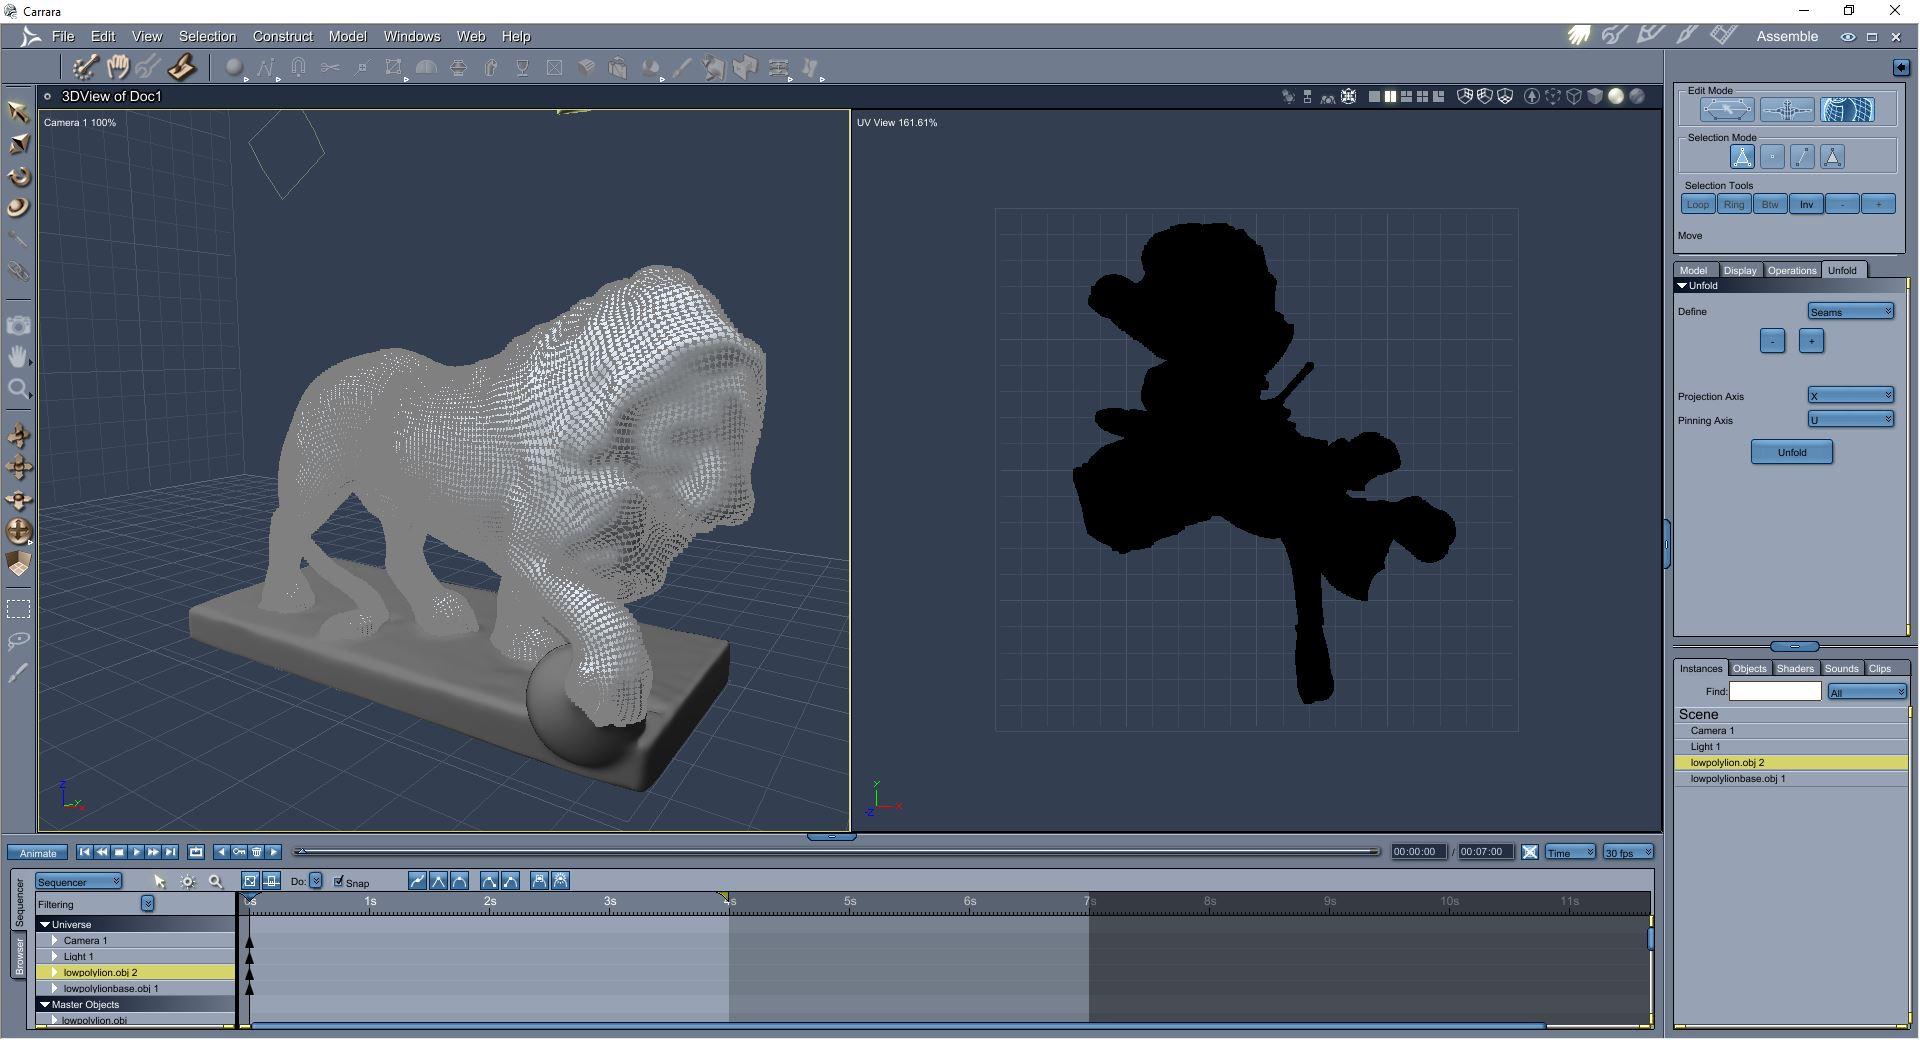The height and width of the screenshot is (1040, 1920).
Task: Click the key icon create keyframe button
Action: 239,852
